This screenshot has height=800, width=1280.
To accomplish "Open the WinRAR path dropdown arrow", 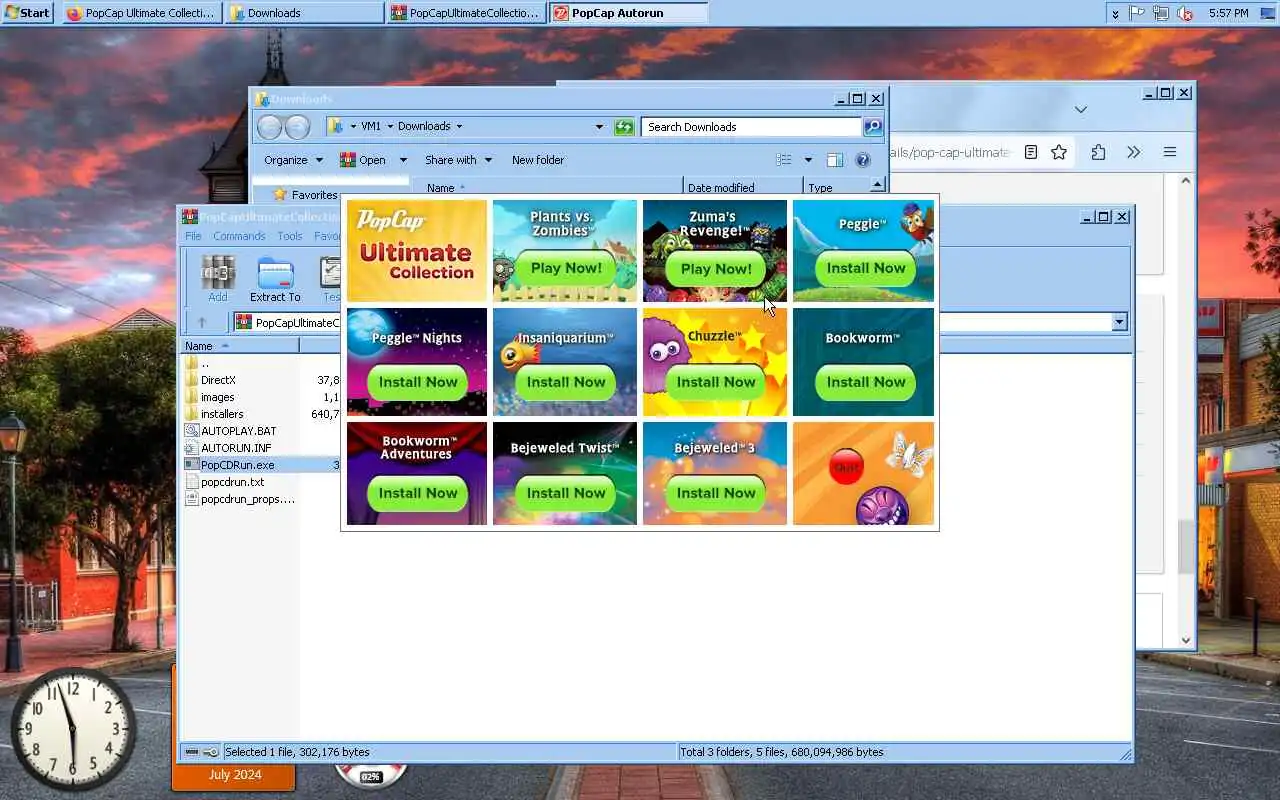I will click(1119, 322).
